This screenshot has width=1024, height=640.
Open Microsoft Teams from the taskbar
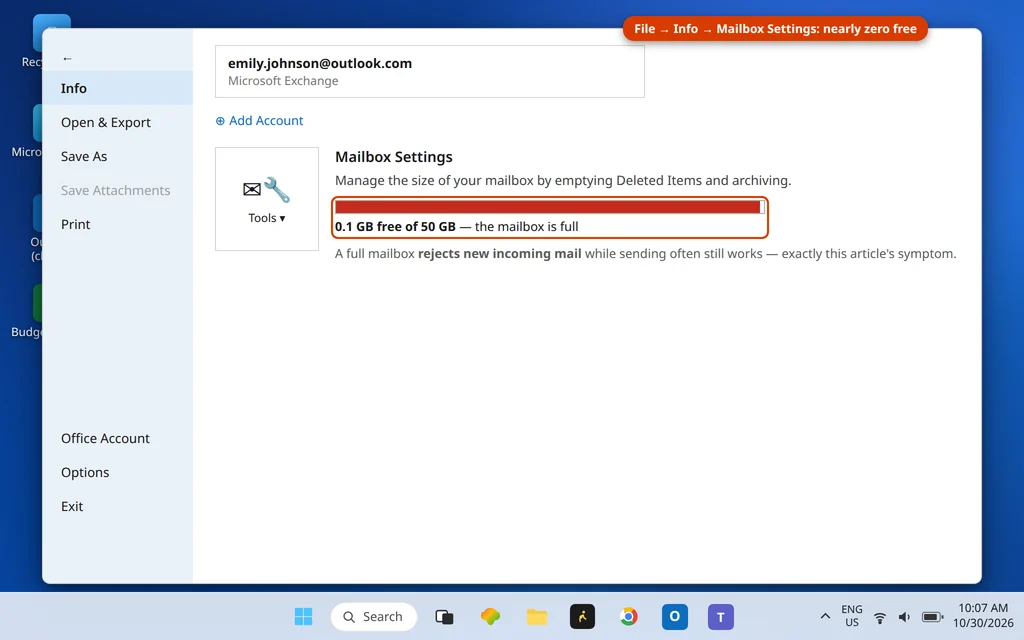(721, 616)
